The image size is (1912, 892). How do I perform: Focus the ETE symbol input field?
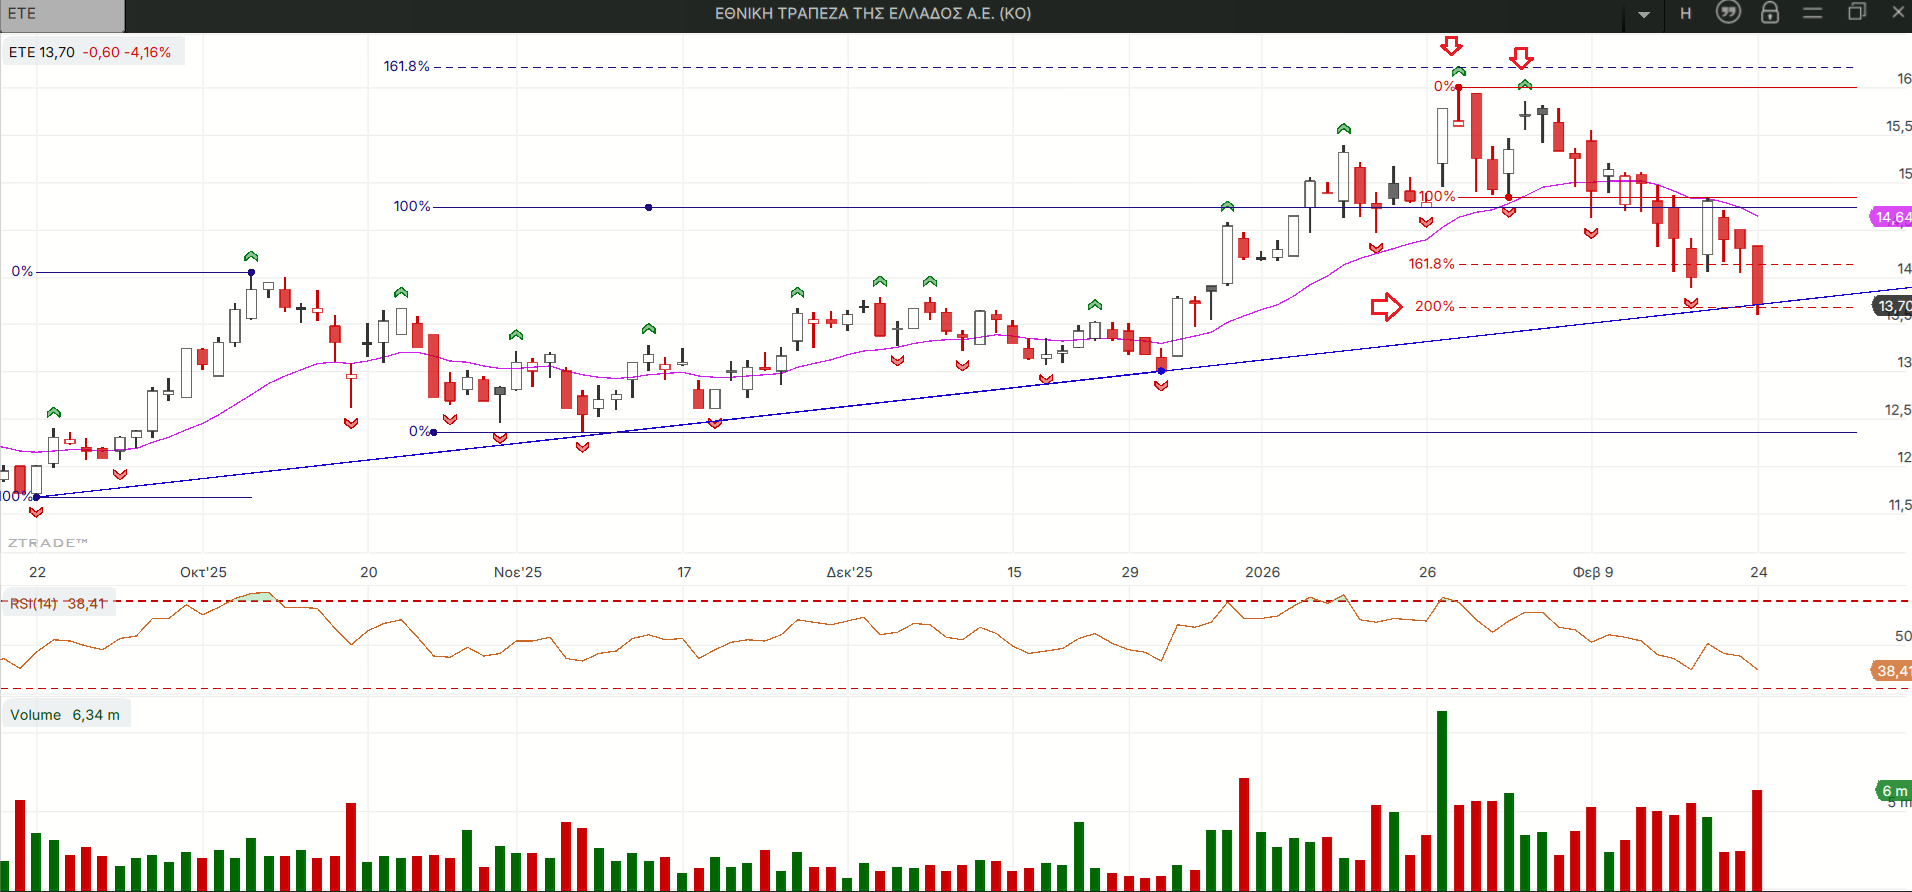click(62, 14)
